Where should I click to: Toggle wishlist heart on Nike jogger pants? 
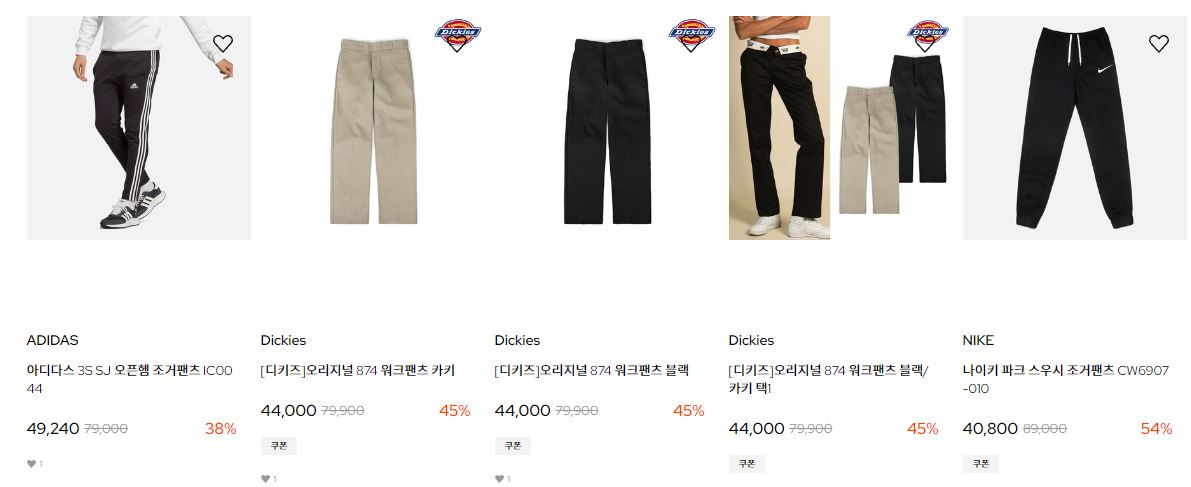(x=1158, y=43)
